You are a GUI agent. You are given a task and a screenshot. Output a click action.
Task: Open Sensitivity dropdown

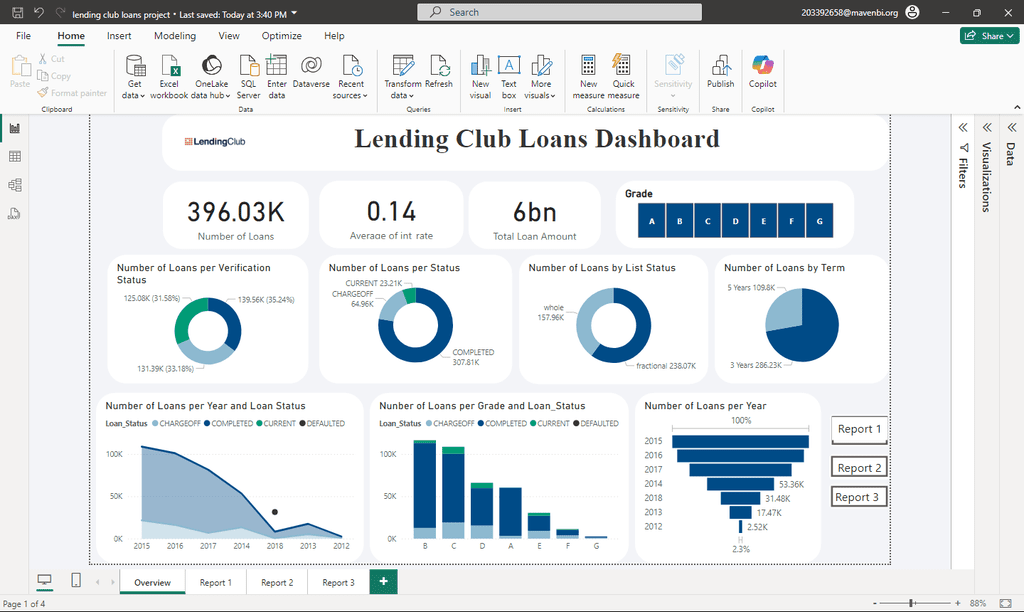coord(673,77)
